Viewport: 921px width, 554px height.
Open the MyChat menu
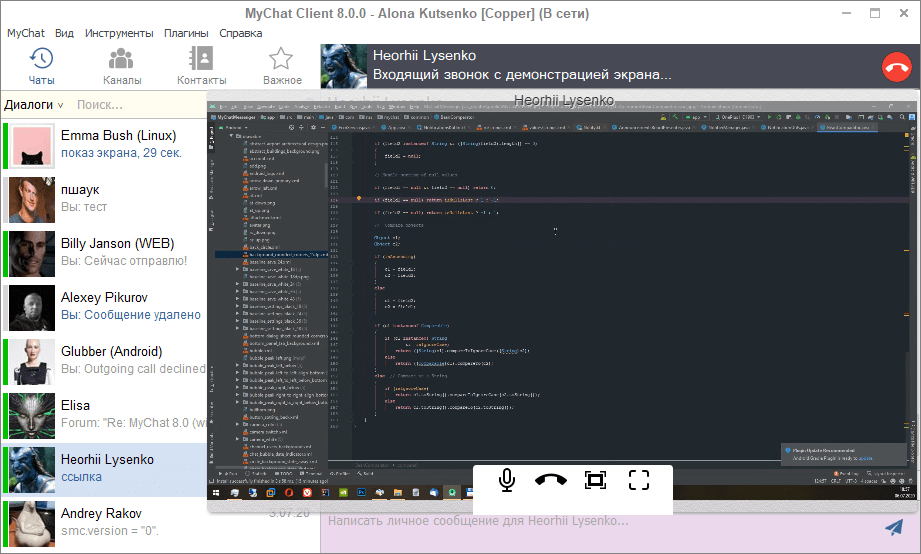coord(26,33)
